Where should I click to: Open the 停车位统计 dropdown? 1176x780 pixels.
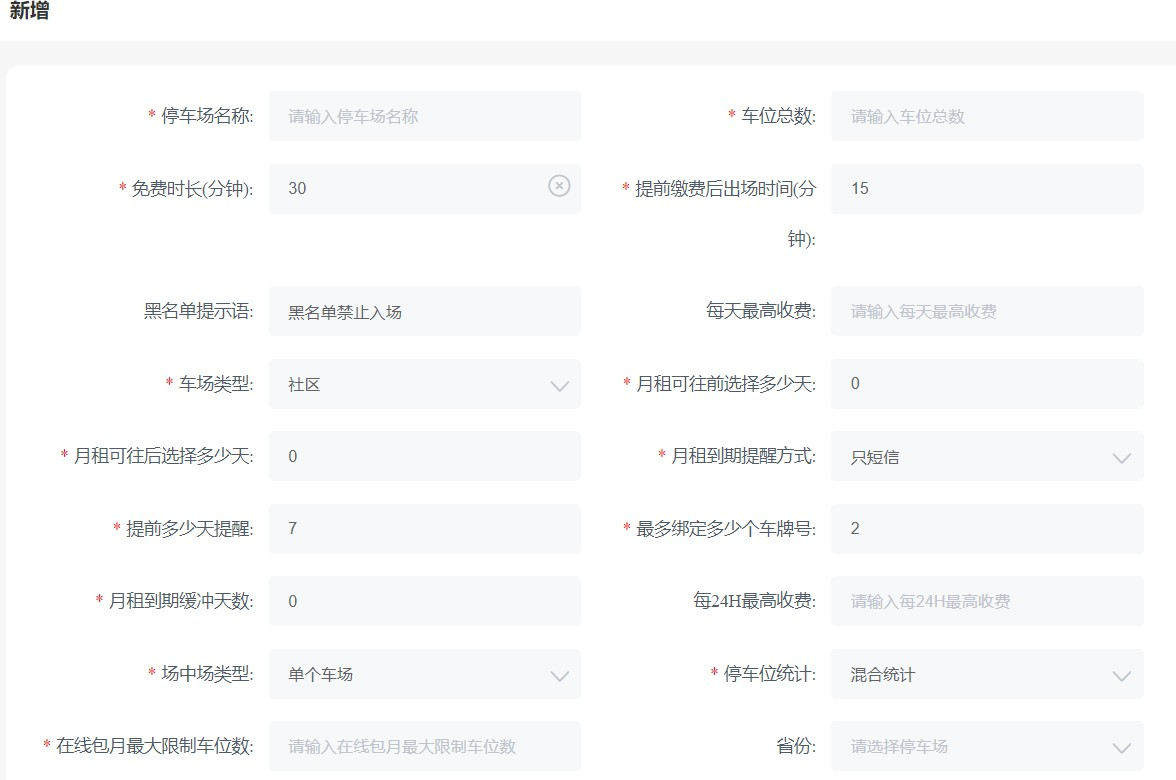pos(1121,676)
